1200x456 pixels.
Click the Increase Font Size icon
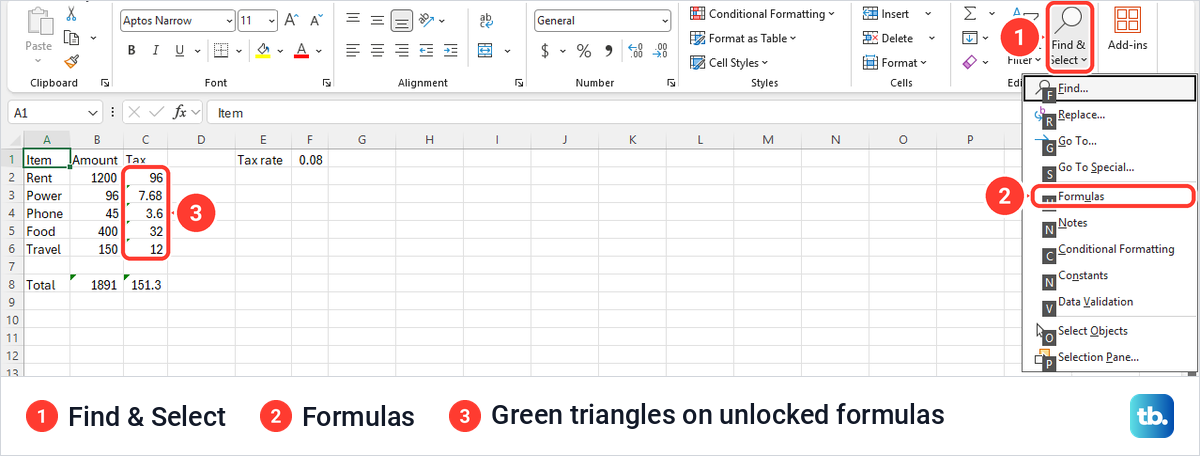click(x=291, y=20)
